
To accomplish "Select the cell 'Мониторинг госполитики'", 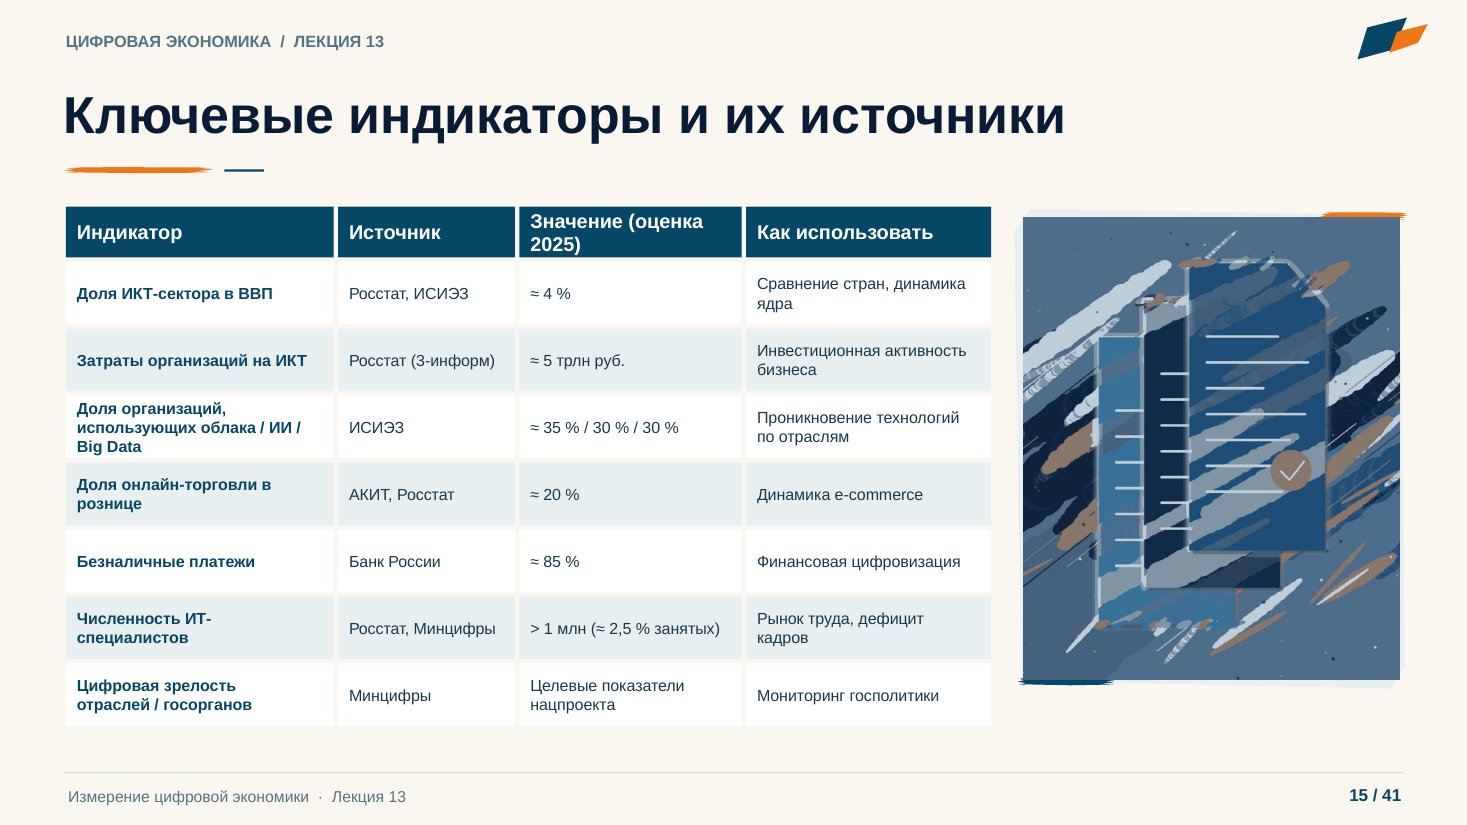I will 868,696.
